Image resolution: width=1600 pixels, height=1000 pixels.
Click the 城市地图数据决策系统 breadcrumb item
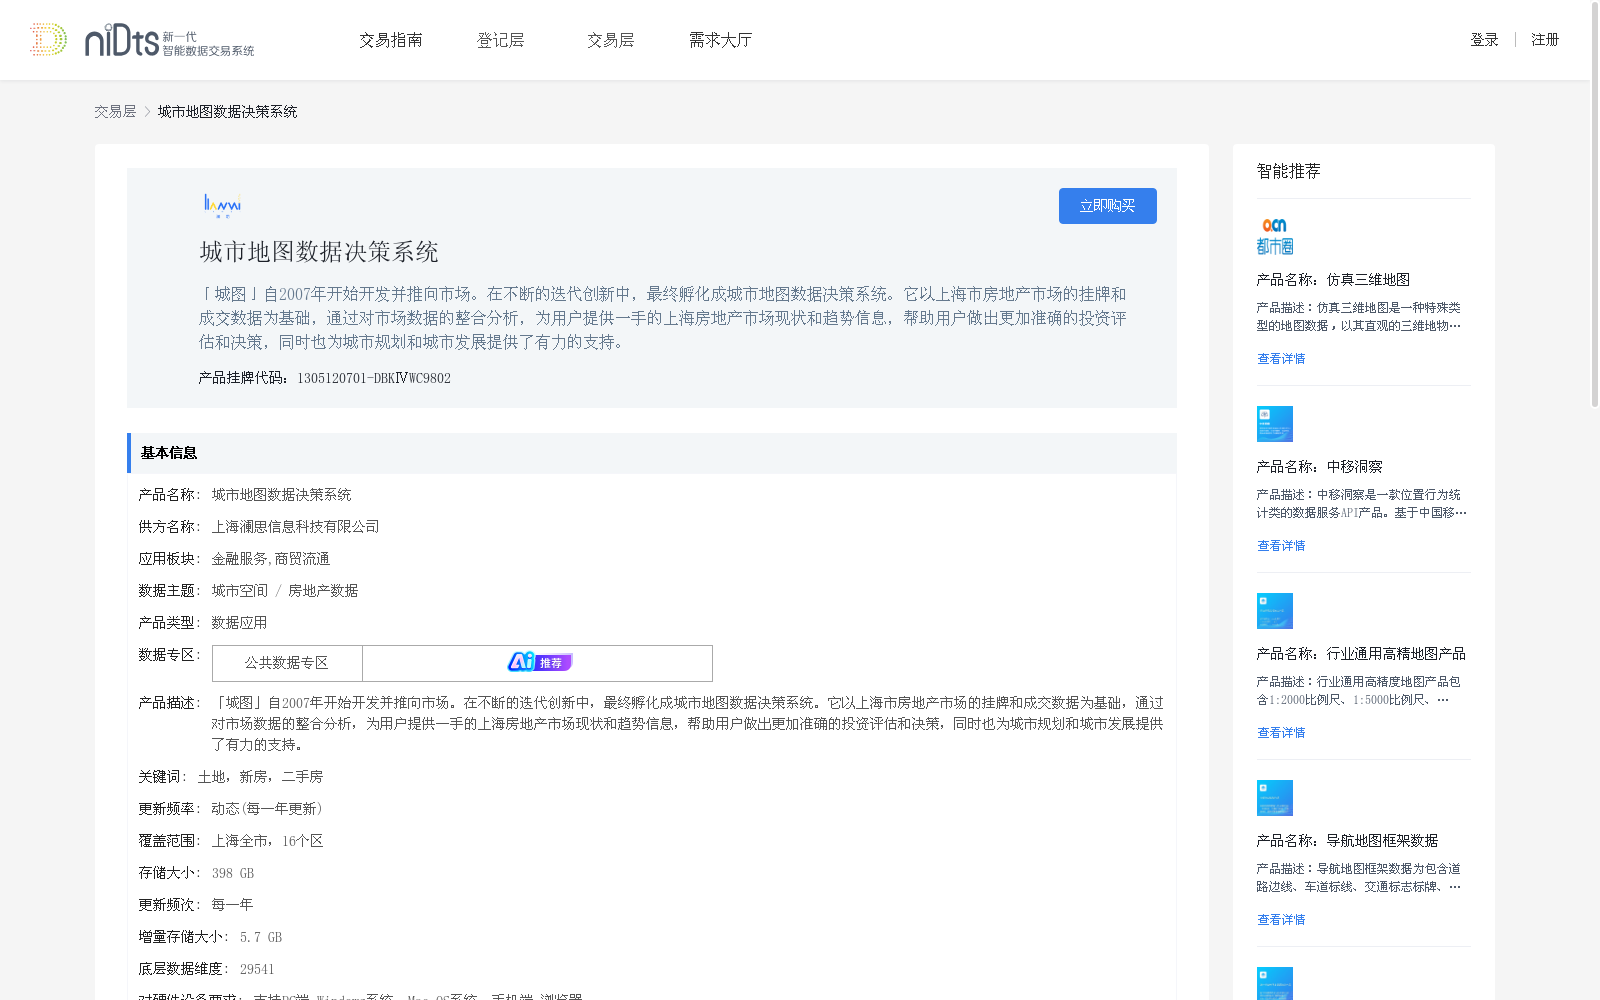point(227,112)
